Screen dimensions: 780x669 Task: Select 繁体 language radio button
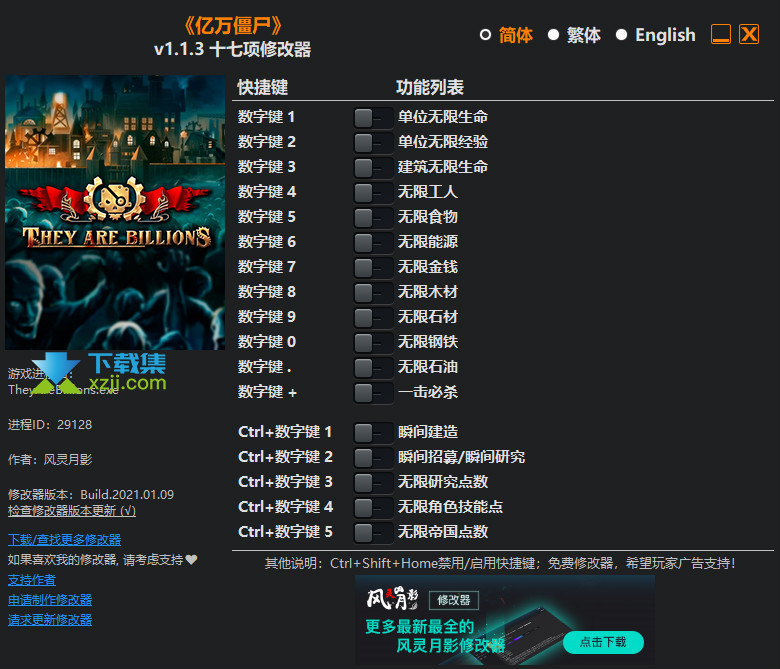pyautogui.click(x=553, y=35)
